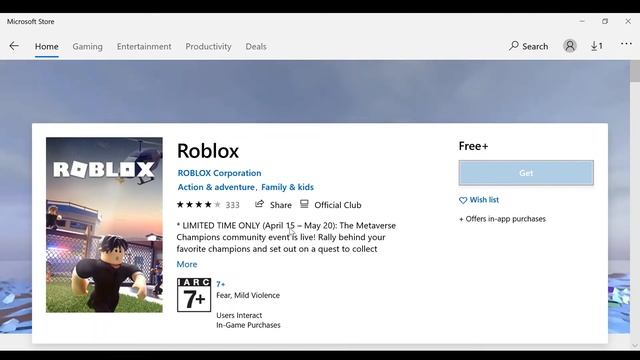Click the 333 ratings count
640x360 pixels.
[233, 205]
